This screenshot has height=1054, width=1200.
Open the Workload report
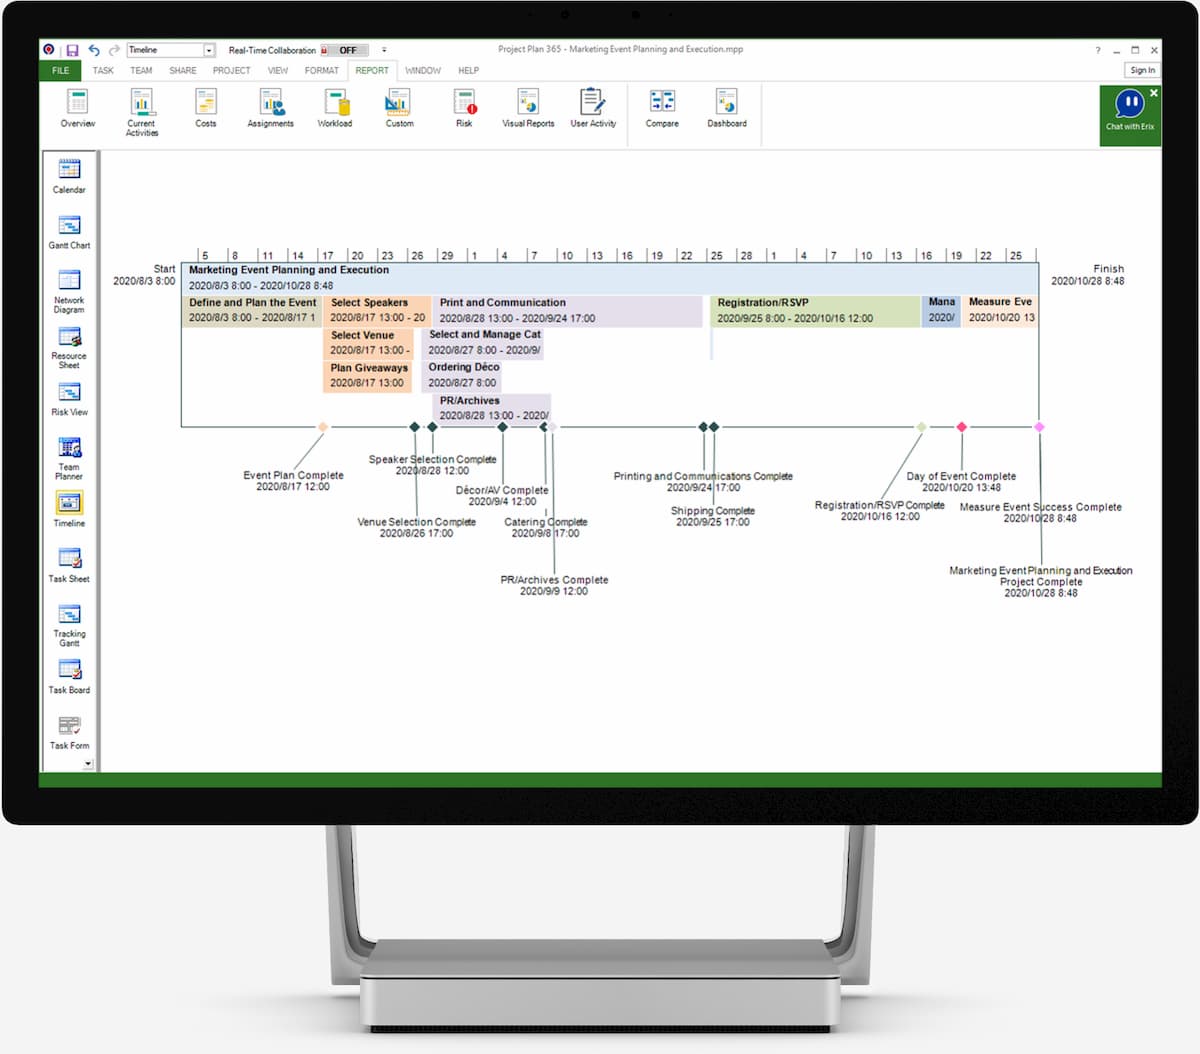click(x=335, y=109)
